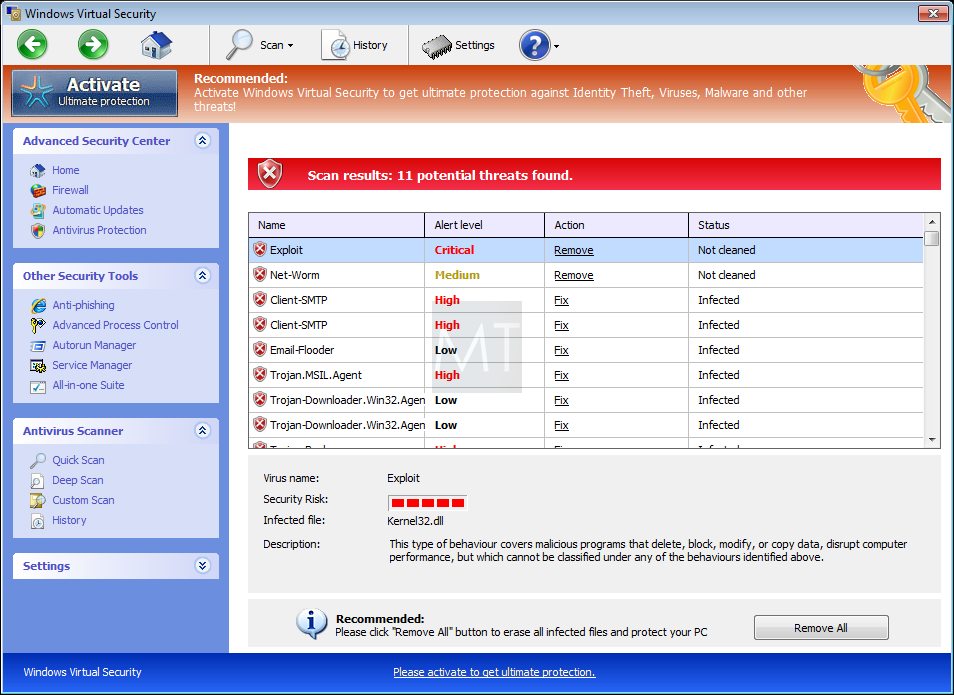Click the Remove All button
Screen dimensions: 954x695
click(820, 628)
